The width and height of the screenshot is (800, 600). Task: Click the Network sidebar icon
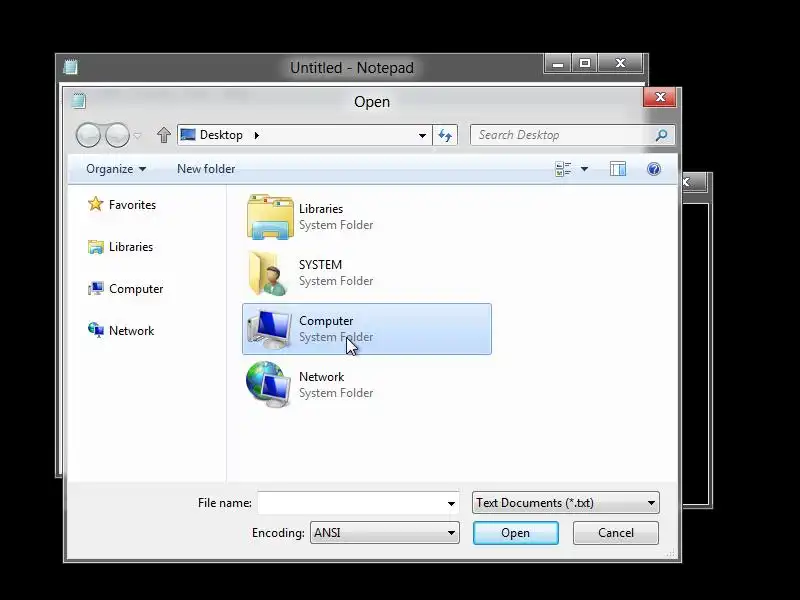pyautogui.click(x=95, y=330)
